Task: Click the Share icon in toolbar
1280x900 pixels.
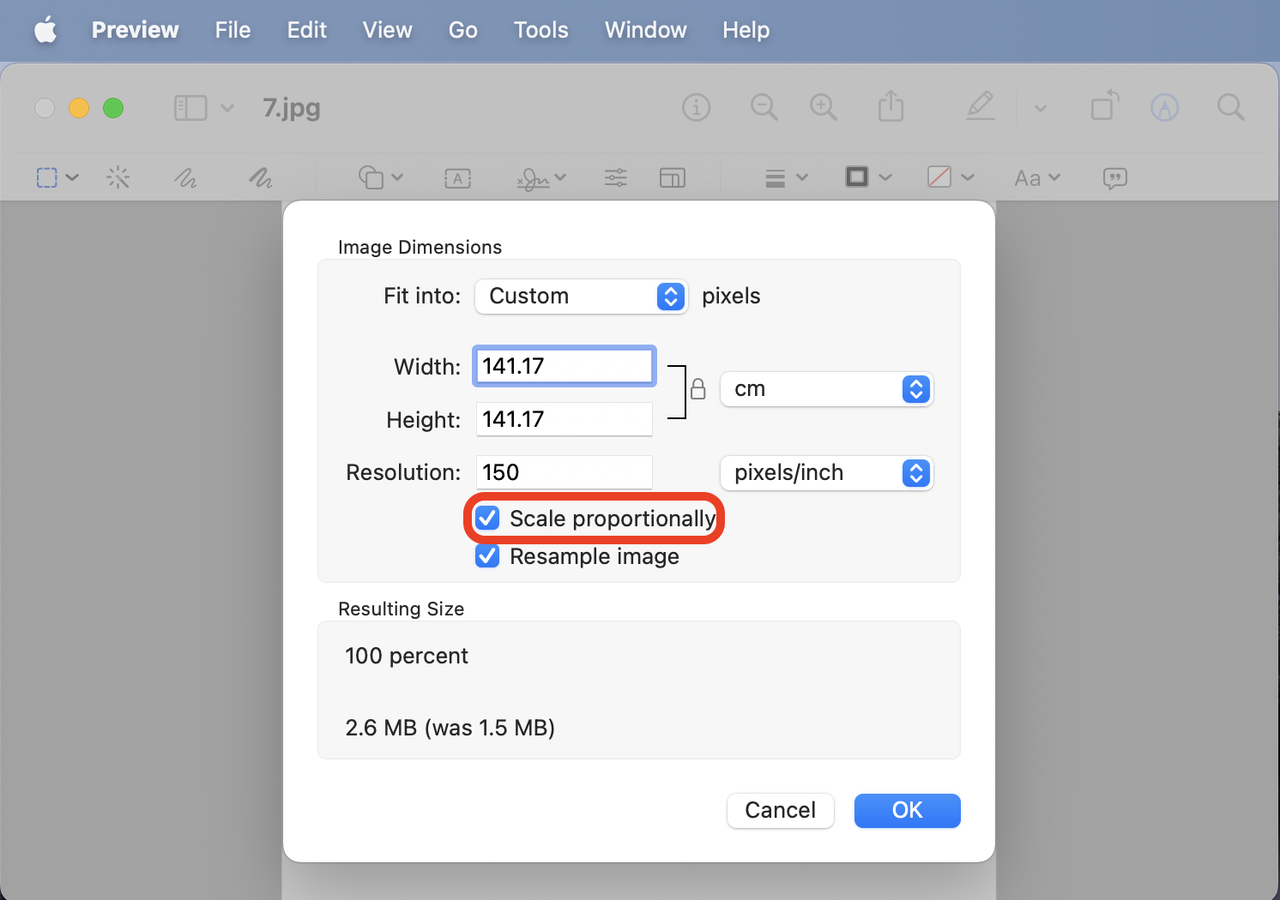Action: pos(890,108)
